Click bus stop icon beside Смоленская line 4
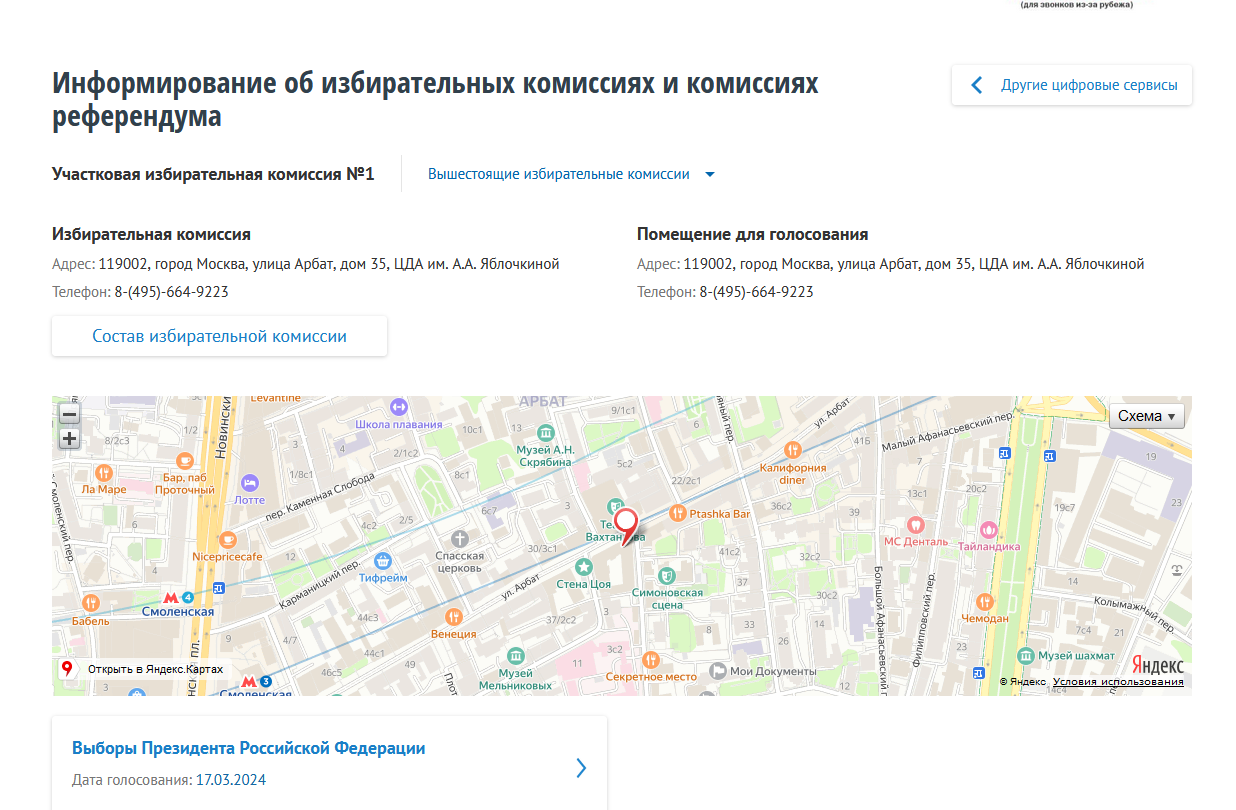 pos(219,587)
